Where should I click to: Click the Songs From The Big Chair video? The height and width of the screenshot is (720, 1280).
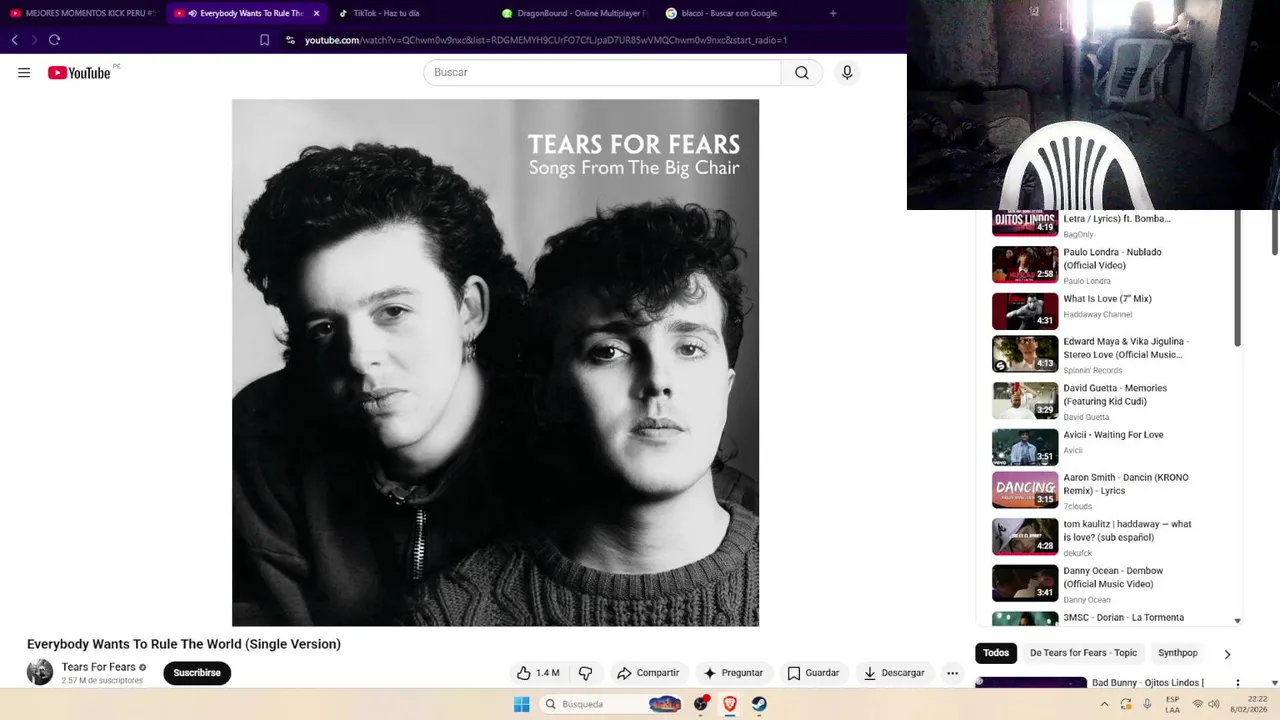pyautogui.click(x=495, y=362)
